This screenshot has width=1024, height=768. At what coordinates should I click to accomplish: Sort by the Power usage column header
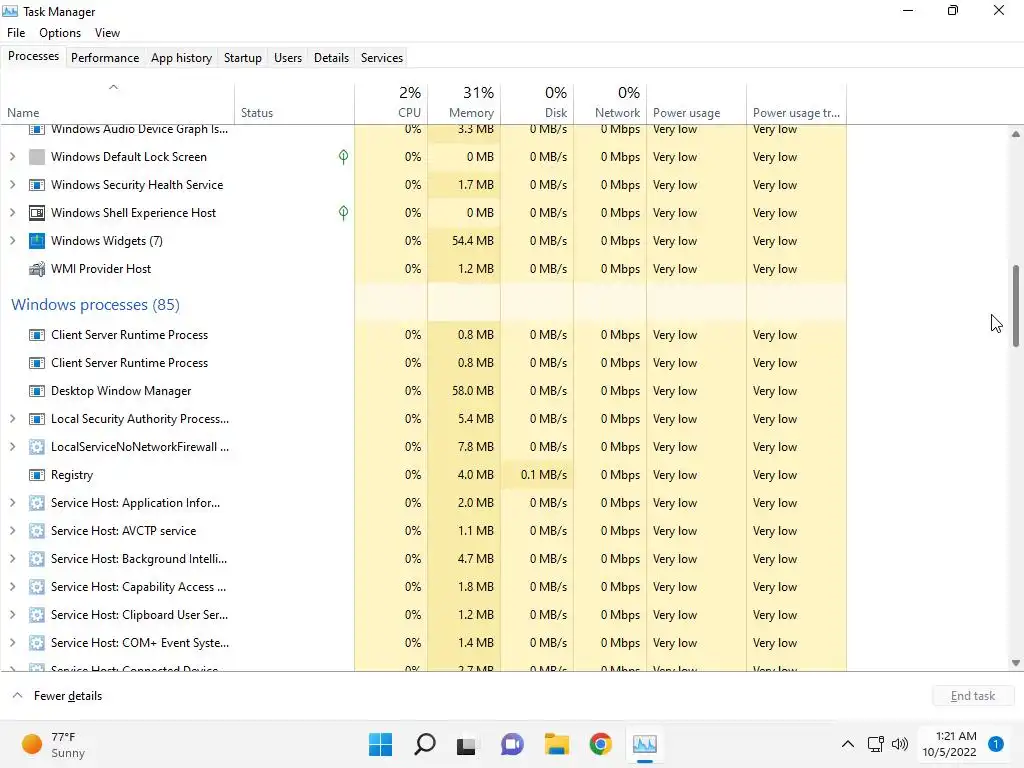(x=696, y=103)
